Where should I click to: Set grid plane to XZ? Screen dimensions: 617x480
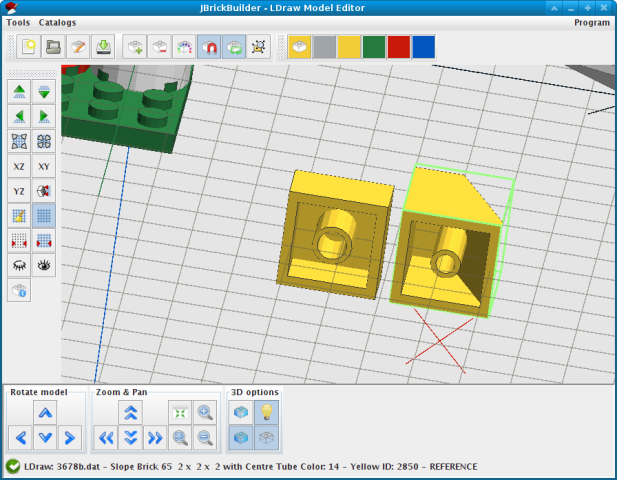[x=19, y=166]
